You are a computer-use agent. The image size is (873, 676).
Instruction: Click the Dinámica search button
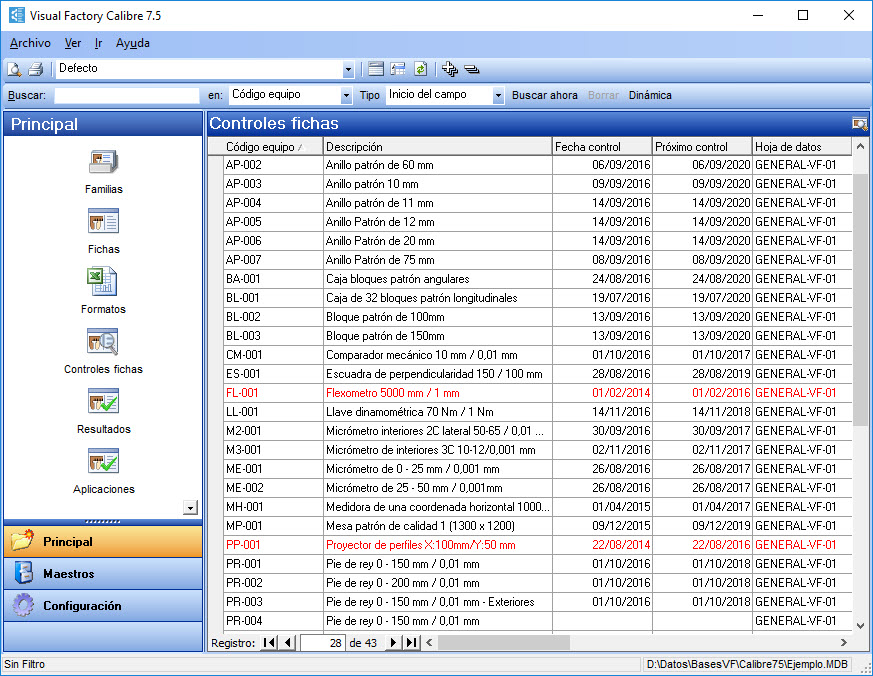[x=650, y=95]
